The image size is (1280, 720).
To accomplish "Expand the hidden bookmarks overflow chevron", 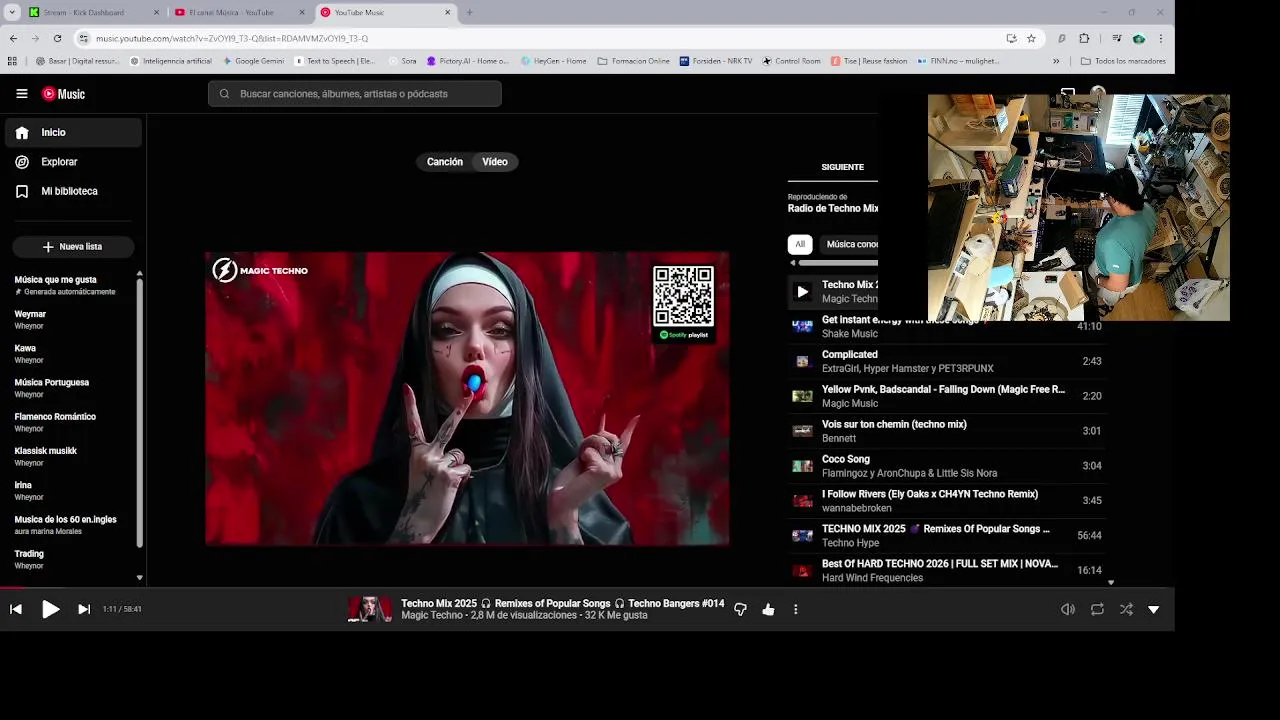I will click(x=1056, y=61).
